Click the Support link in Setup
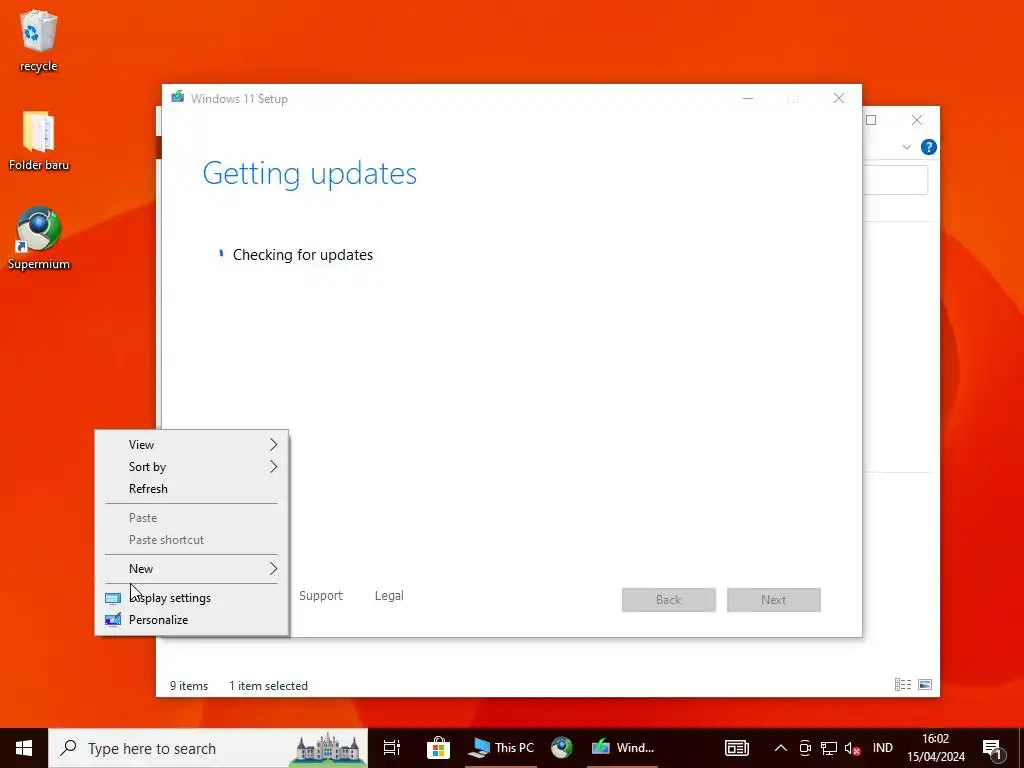Viewport: 1024px width, 768px height. point(321,596)
